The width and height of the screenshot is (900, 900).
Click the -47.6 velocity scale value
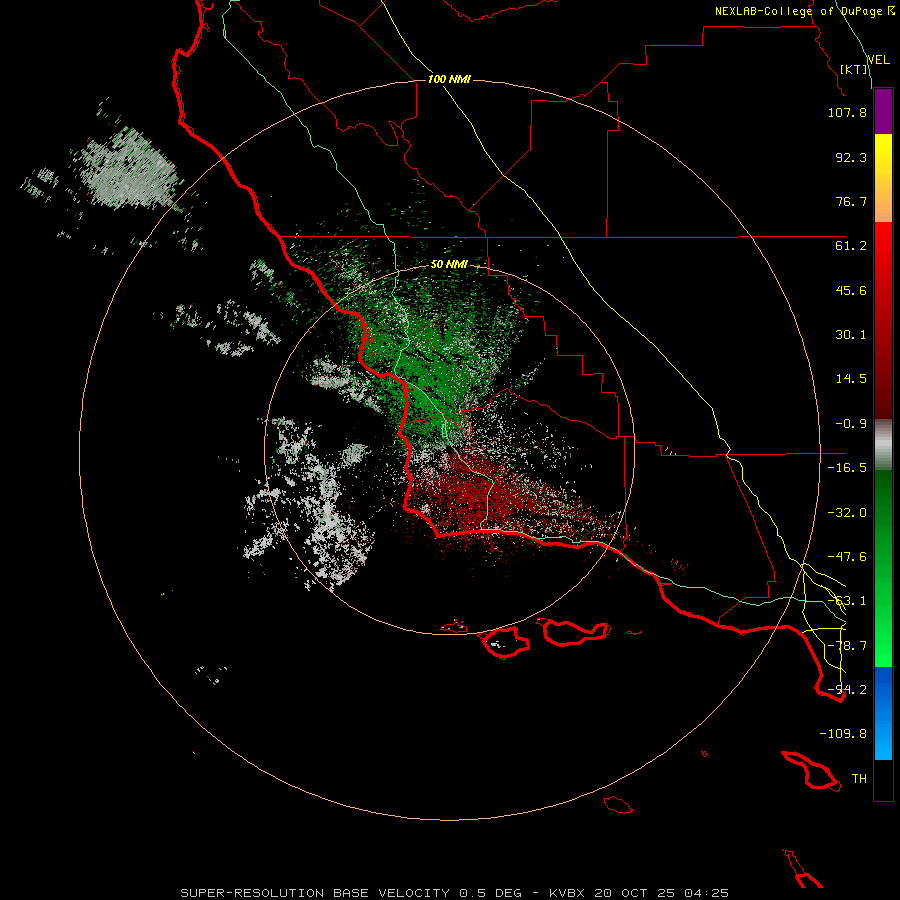tap(847, 557)
